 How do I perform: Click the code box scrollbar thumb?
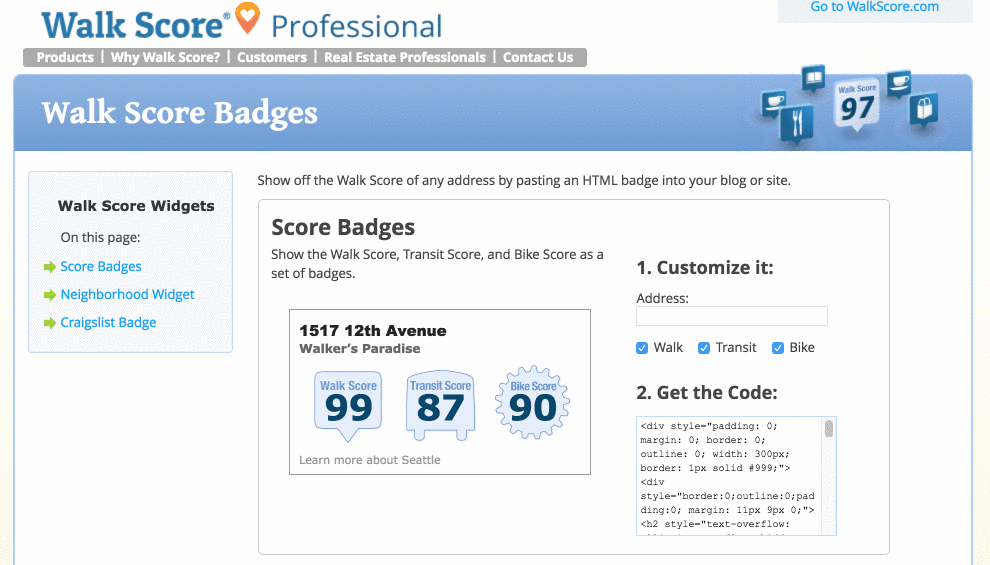829,429
